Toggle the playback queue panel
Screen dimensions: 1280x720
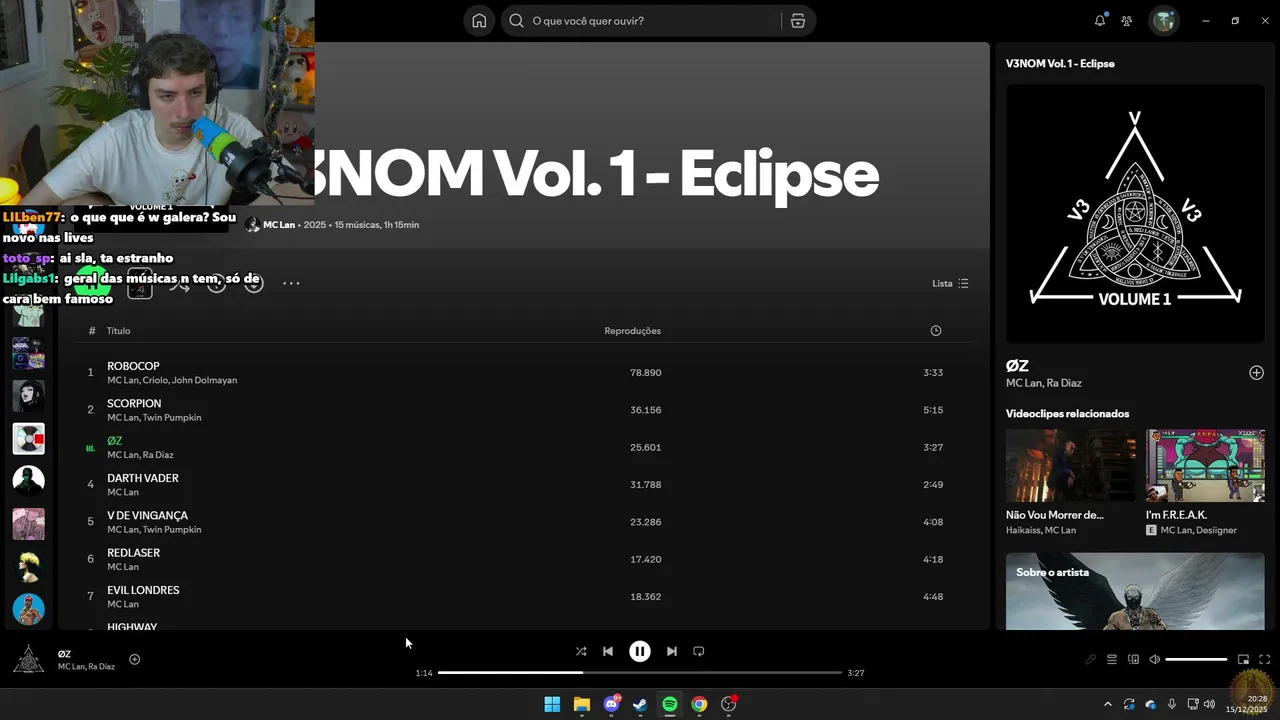1112,660
